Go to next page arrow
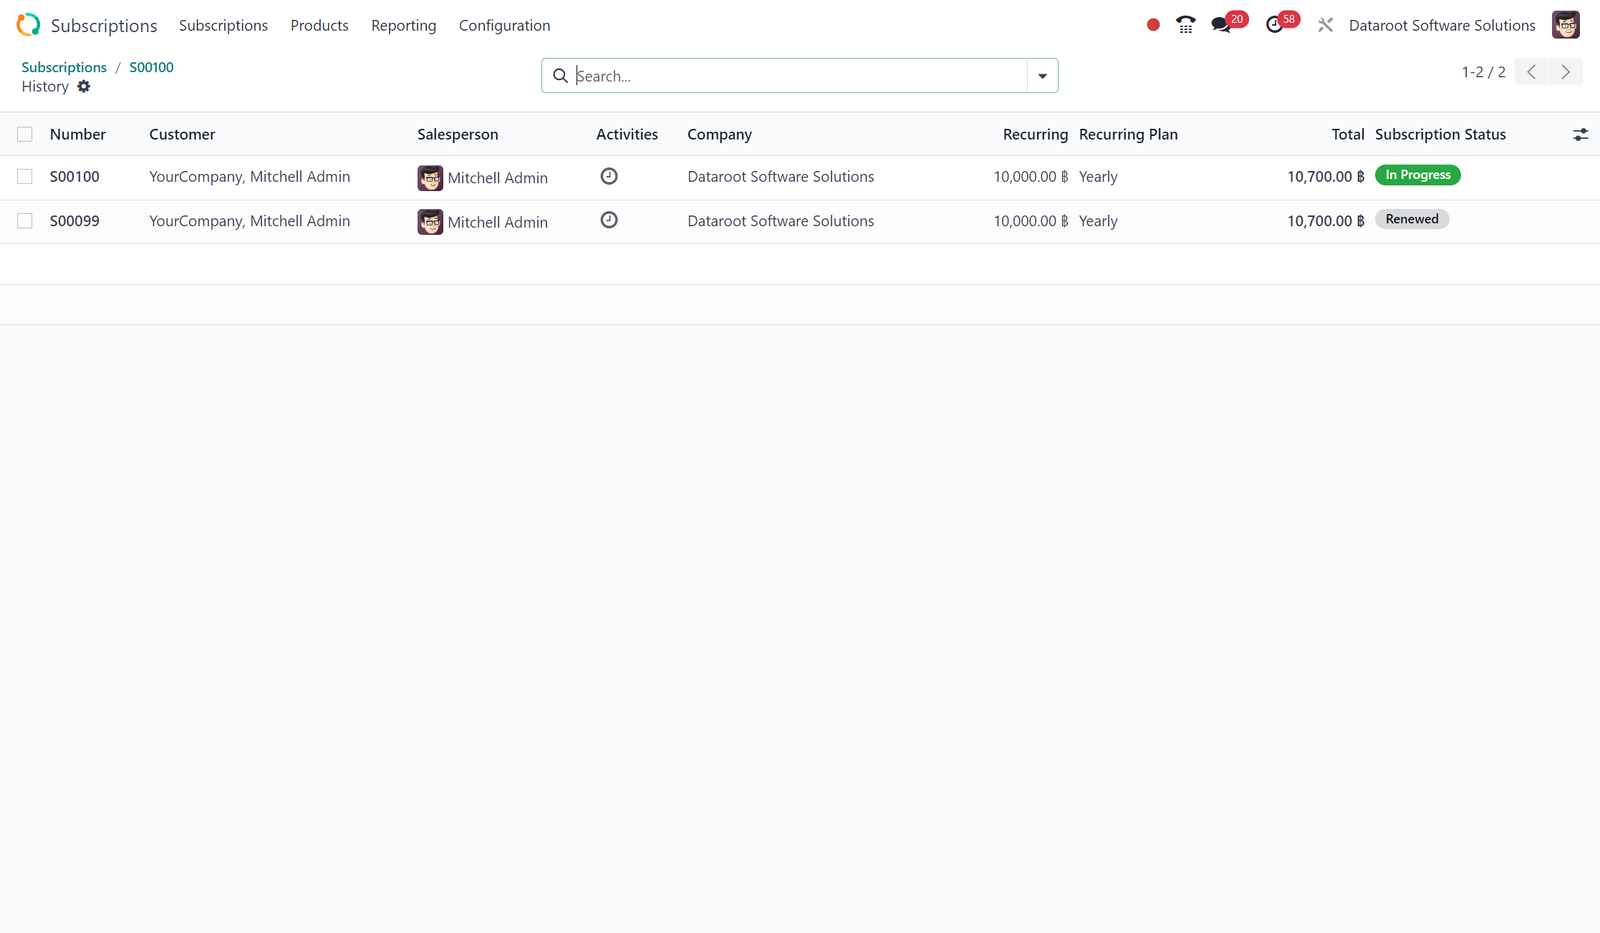The width and height of the screenshot is (1600, 933). (1566, 72)
